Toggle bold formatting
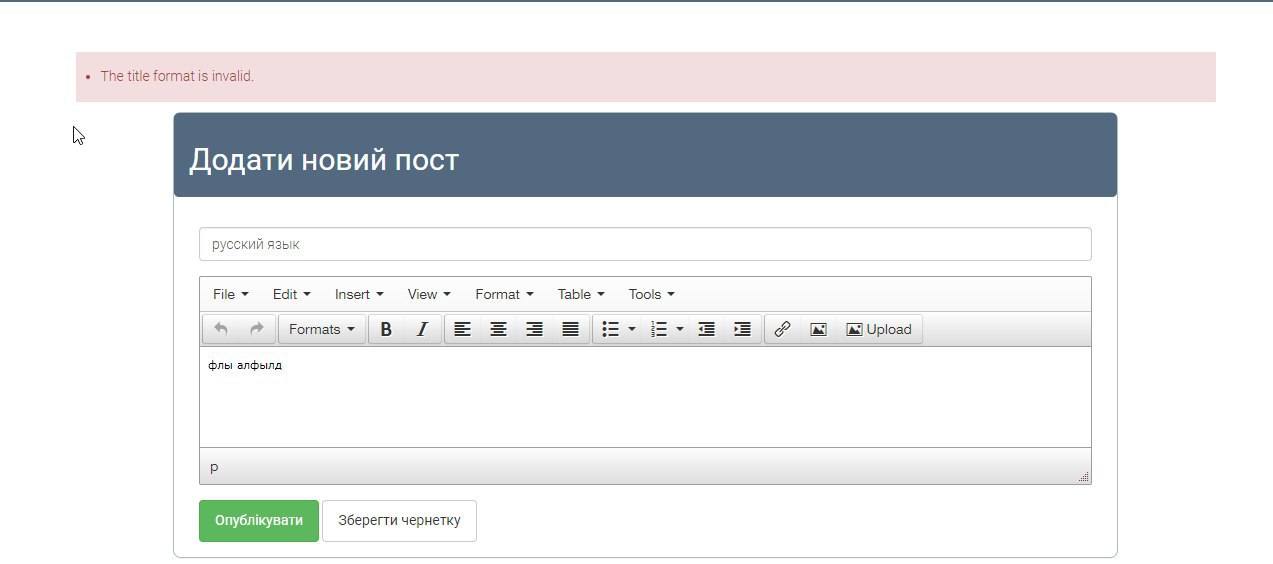Screen dimensions: 1273x564 click(x=386, y=329)
